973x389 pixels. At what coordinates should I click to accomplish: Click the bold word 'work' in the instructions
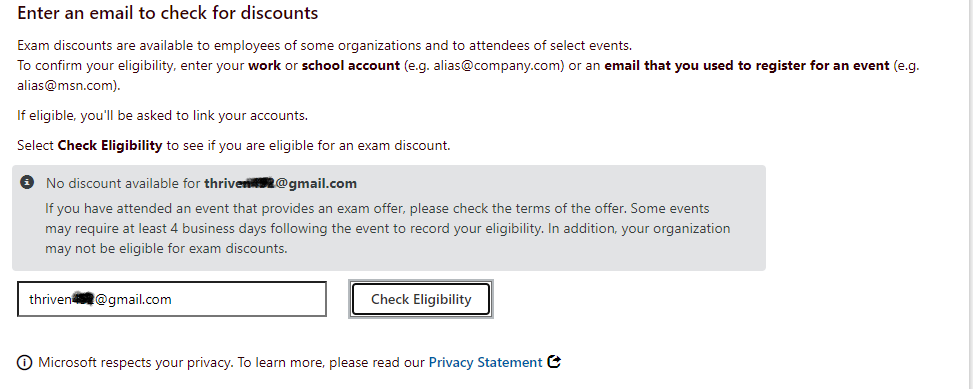264,66
